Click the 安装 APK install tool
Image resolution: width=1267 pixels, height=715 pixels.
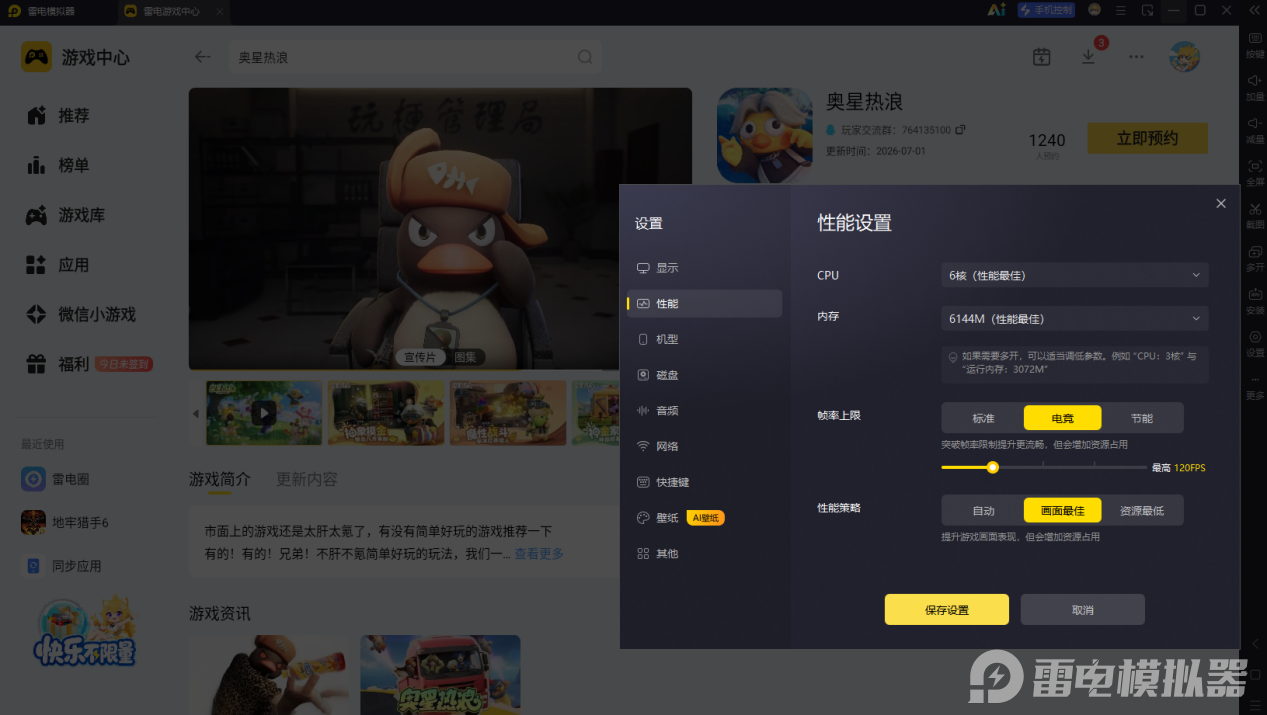coord(1255,300)
